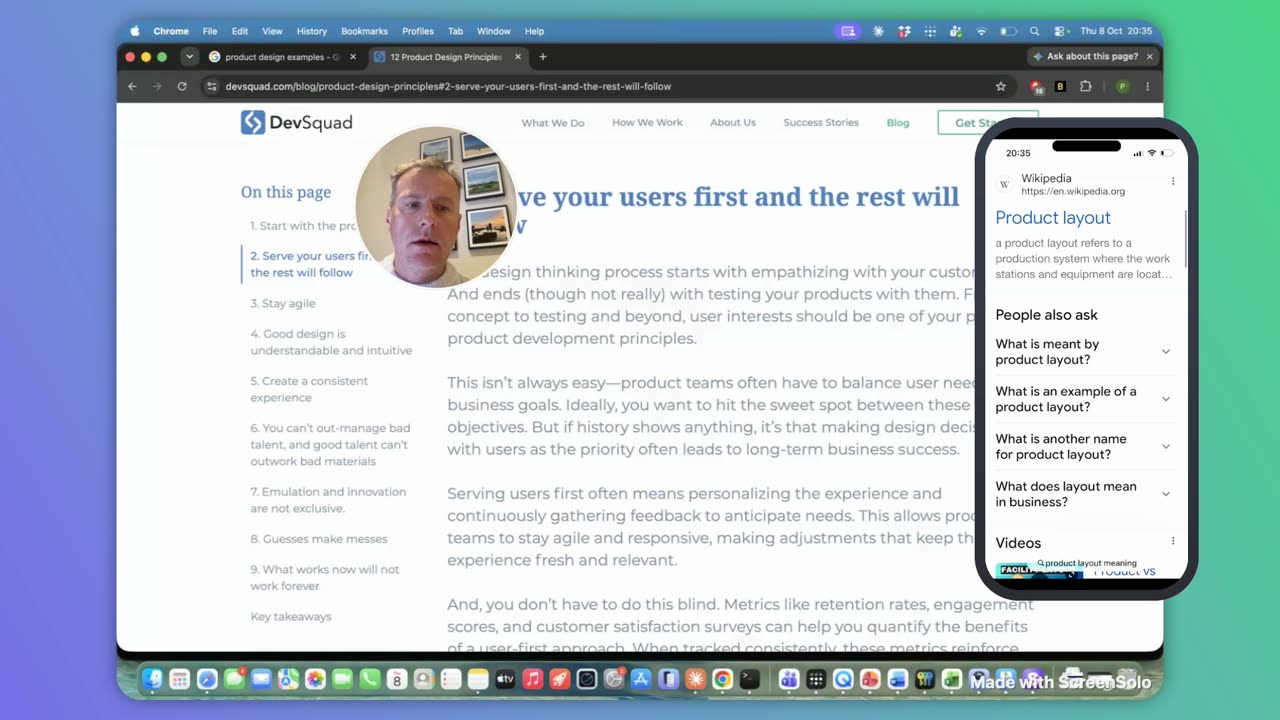This screenshot has height=720, width=1280.
Task: Jump to "Key takeaways" in sidebar
Action: pyautogui.click(x=291, y=616)
